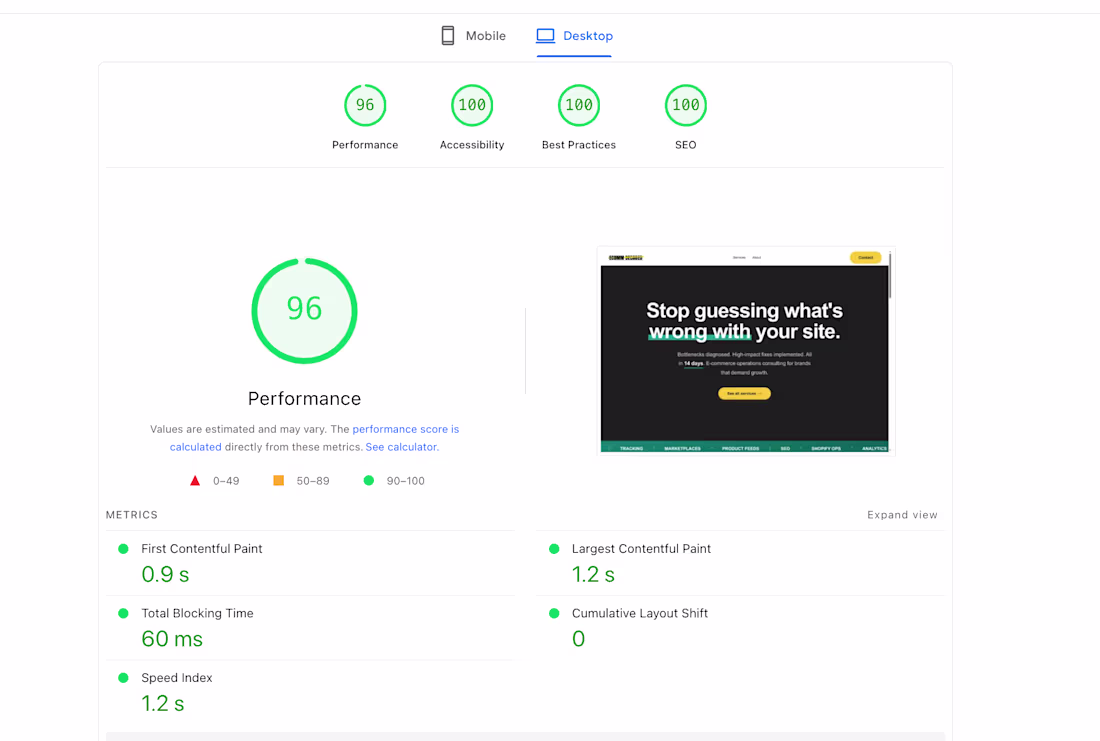Click the Speed Index green status dot
Screen dimensions: 1100x741
(123, 678)
